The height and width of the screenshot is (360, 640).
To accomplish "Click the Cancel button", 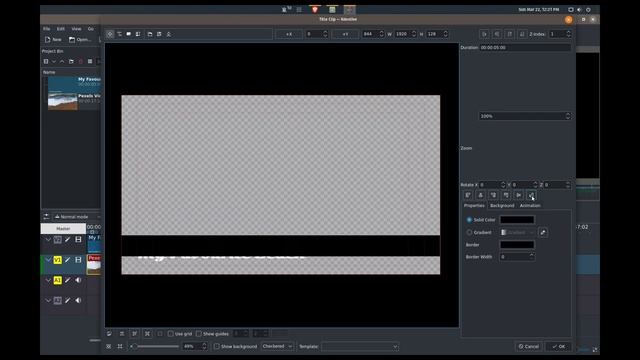I will click(x=529, y=347).
